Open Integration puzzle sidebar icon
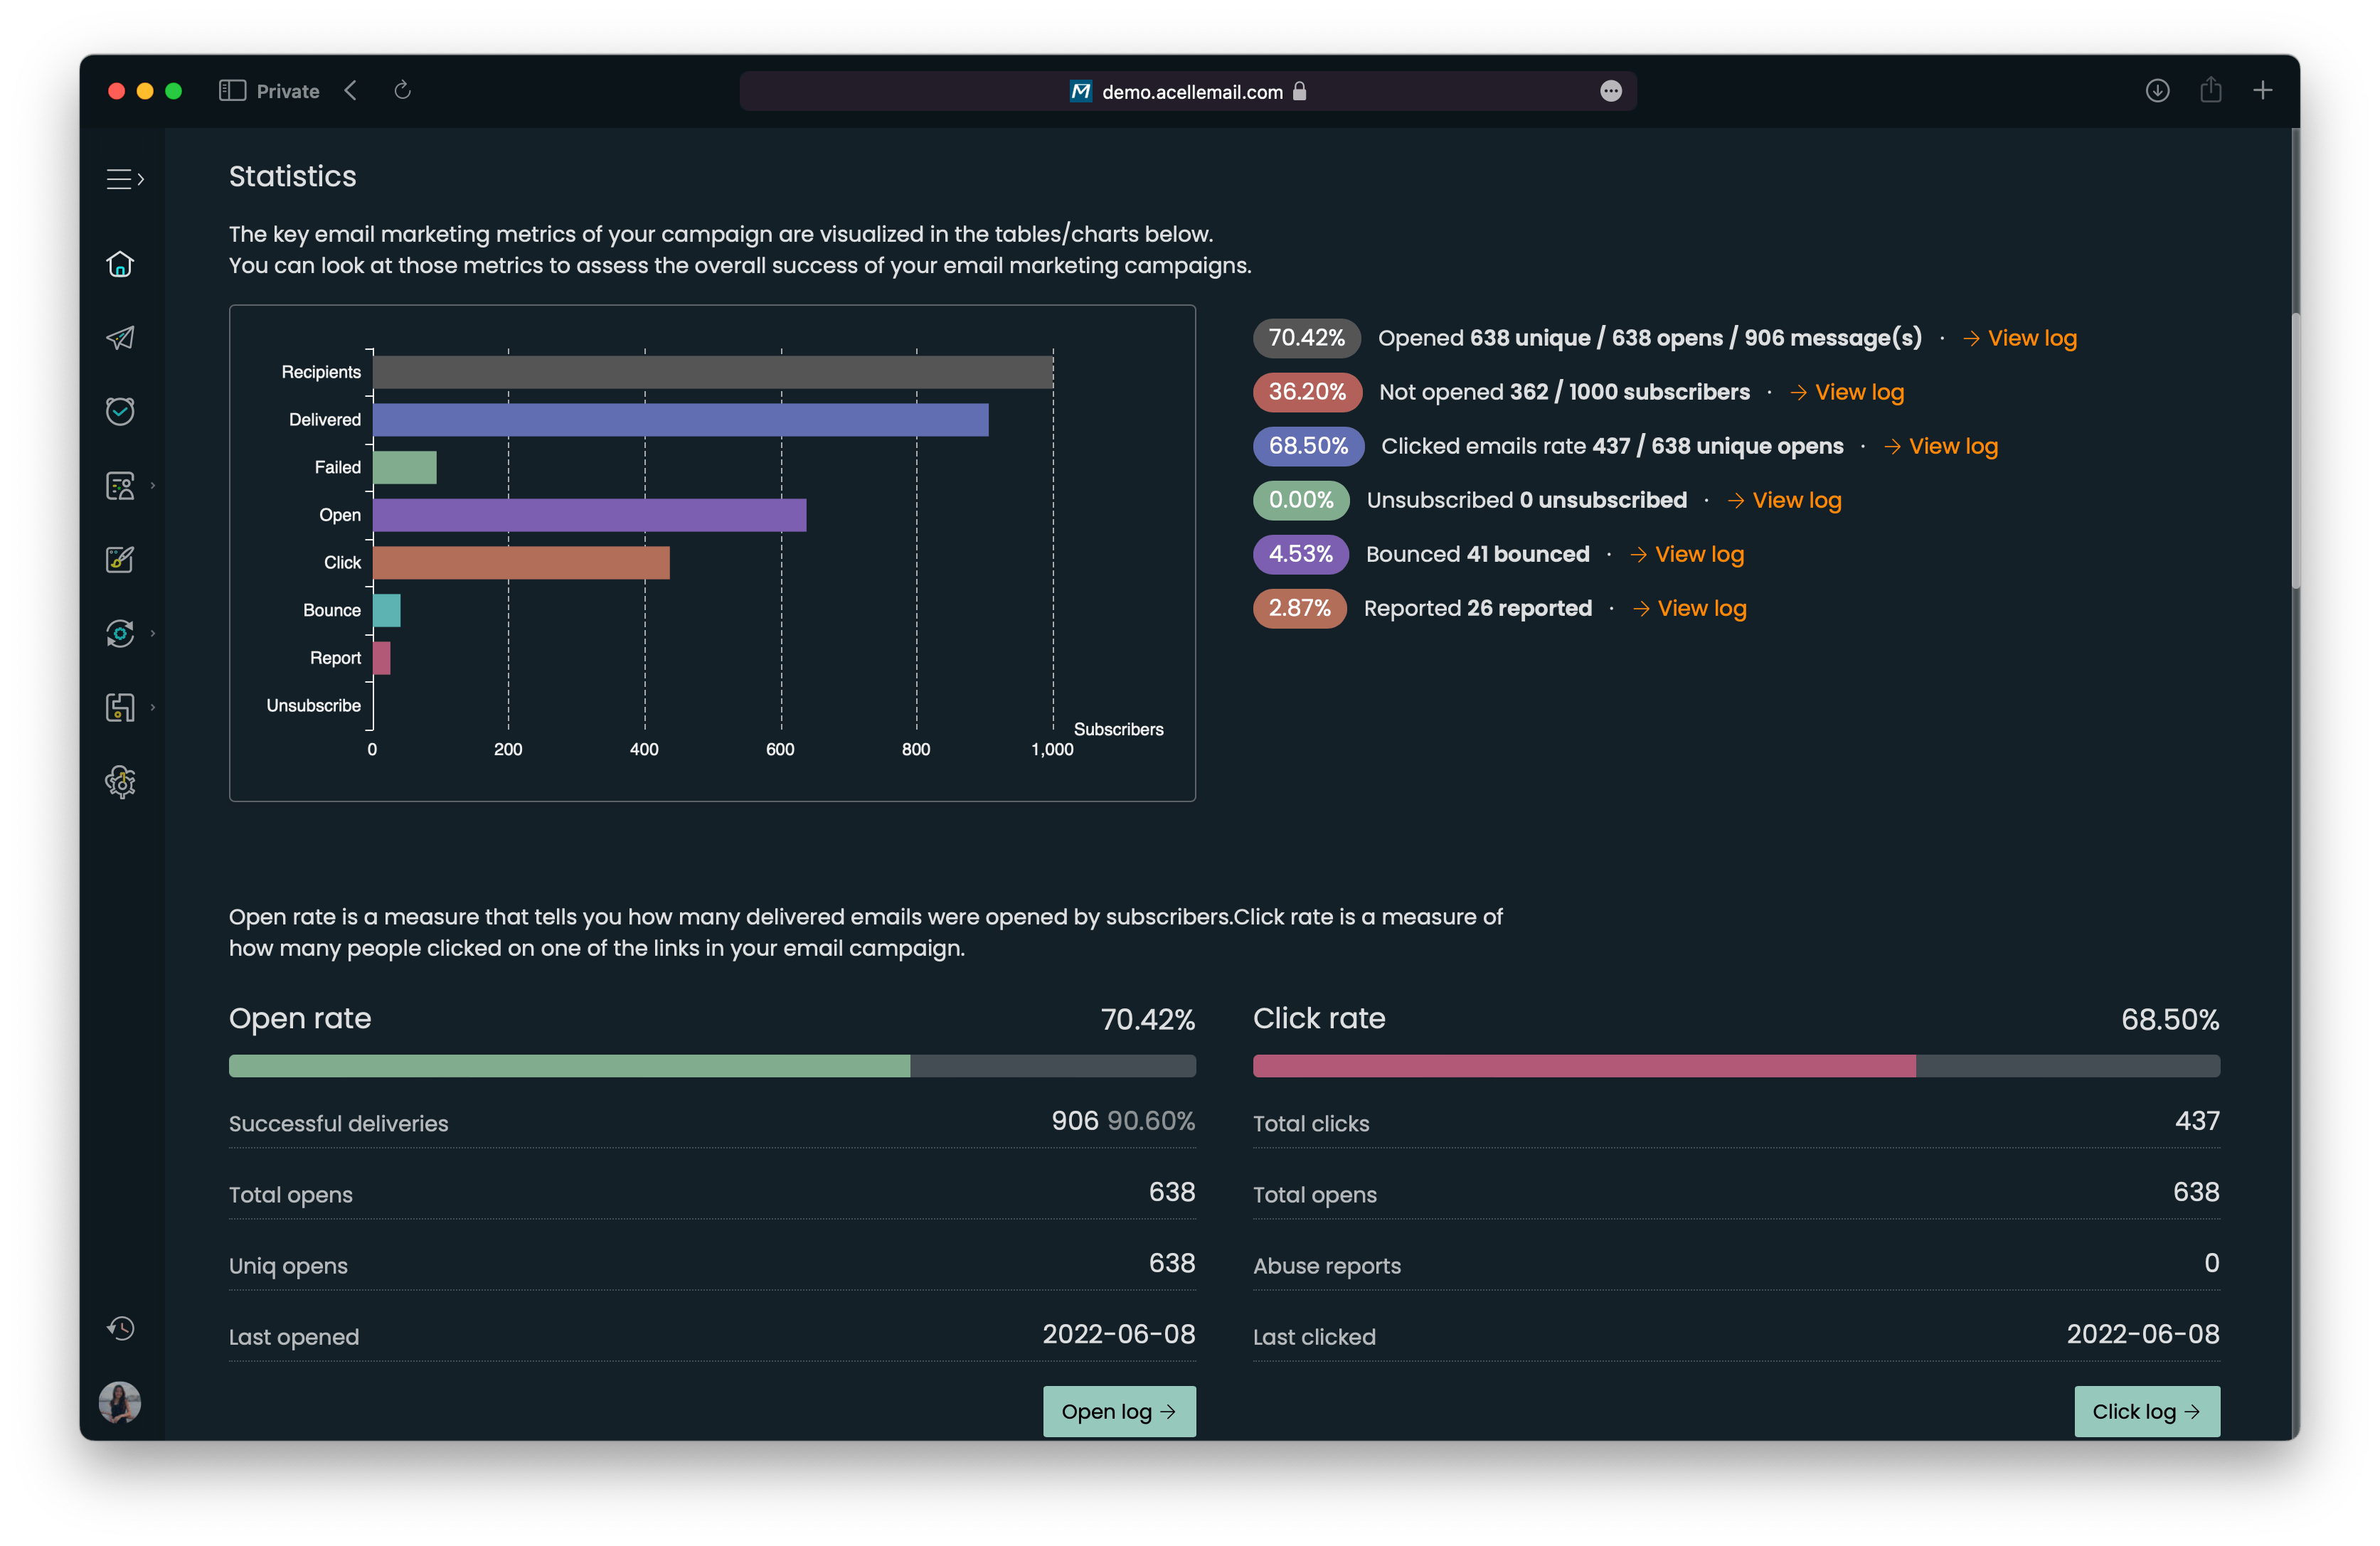The height and width of the screenshot is (1546, 2380). (x=120, y=707)
